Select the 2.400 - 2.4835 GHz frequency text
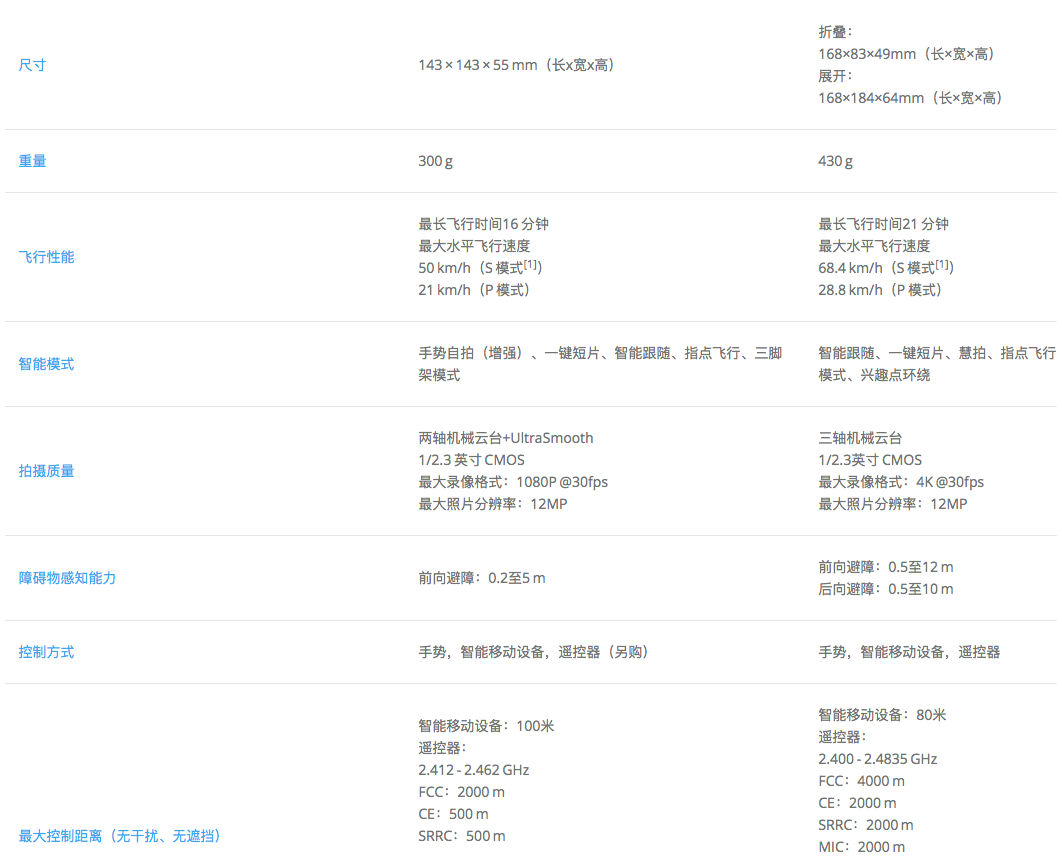Screen dimensions: 1062x862 [x=877, y=759]
